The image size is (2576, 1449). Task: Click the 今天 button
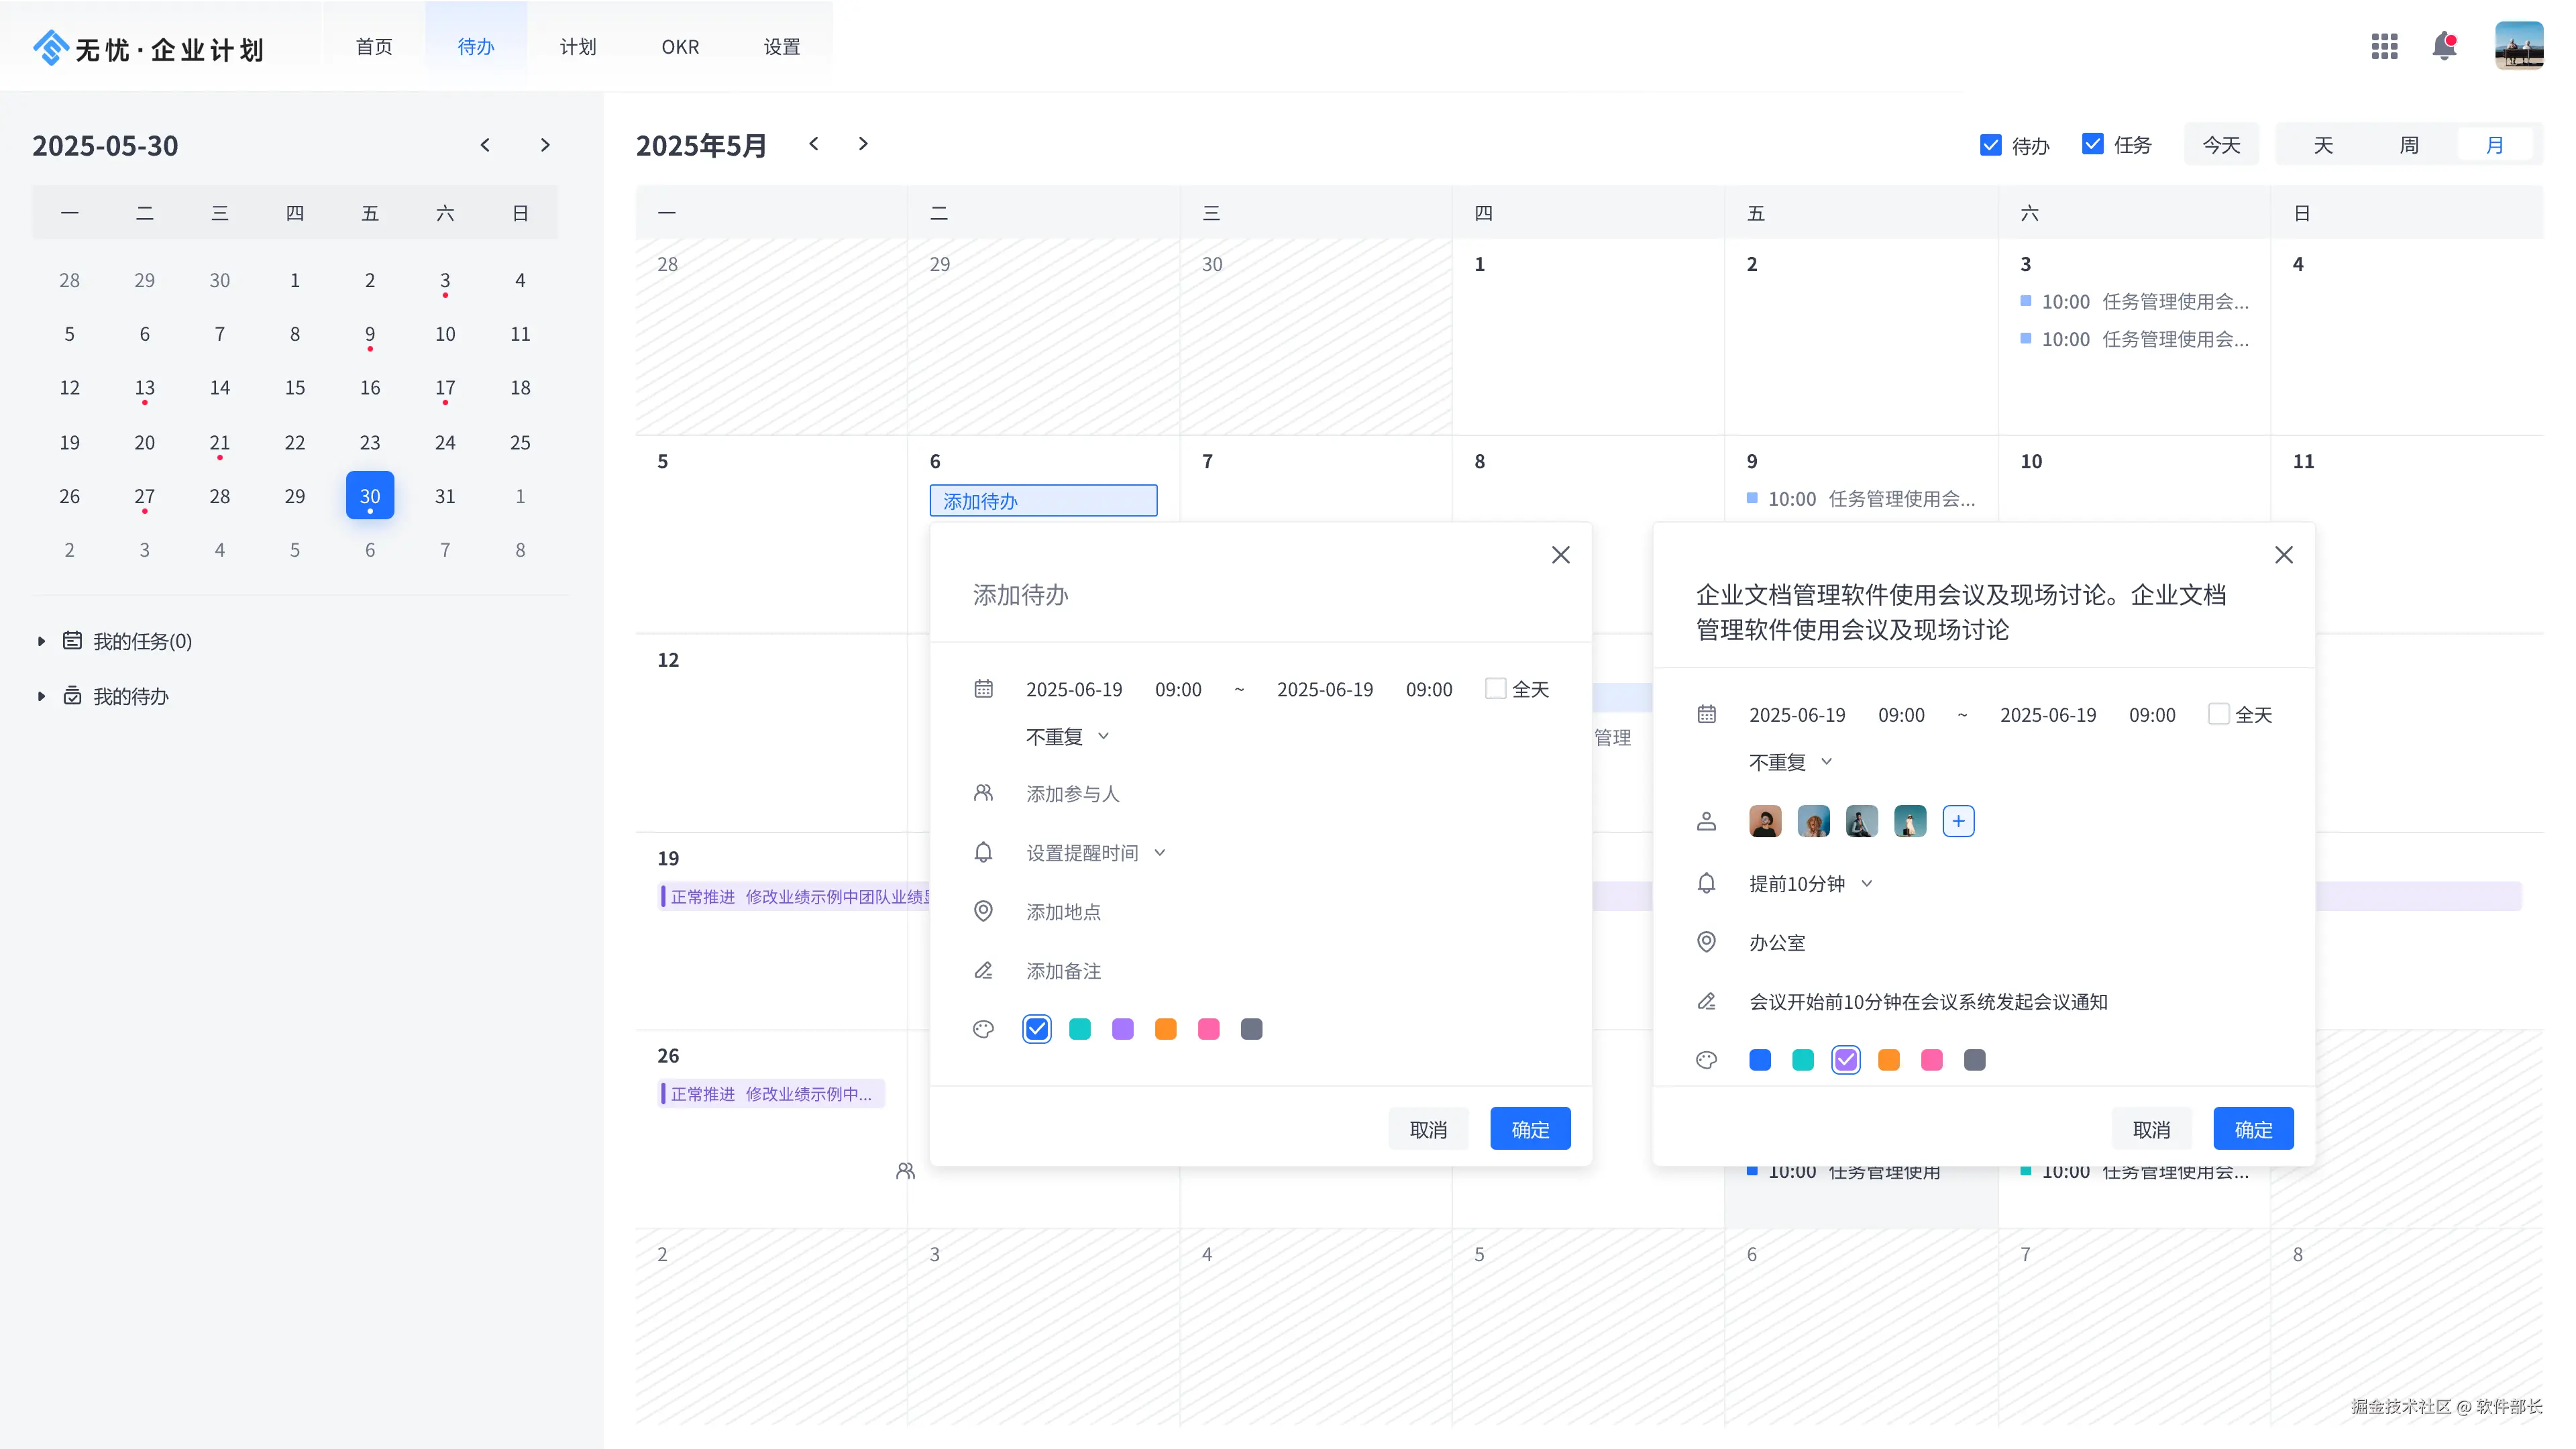(2221, 145)
